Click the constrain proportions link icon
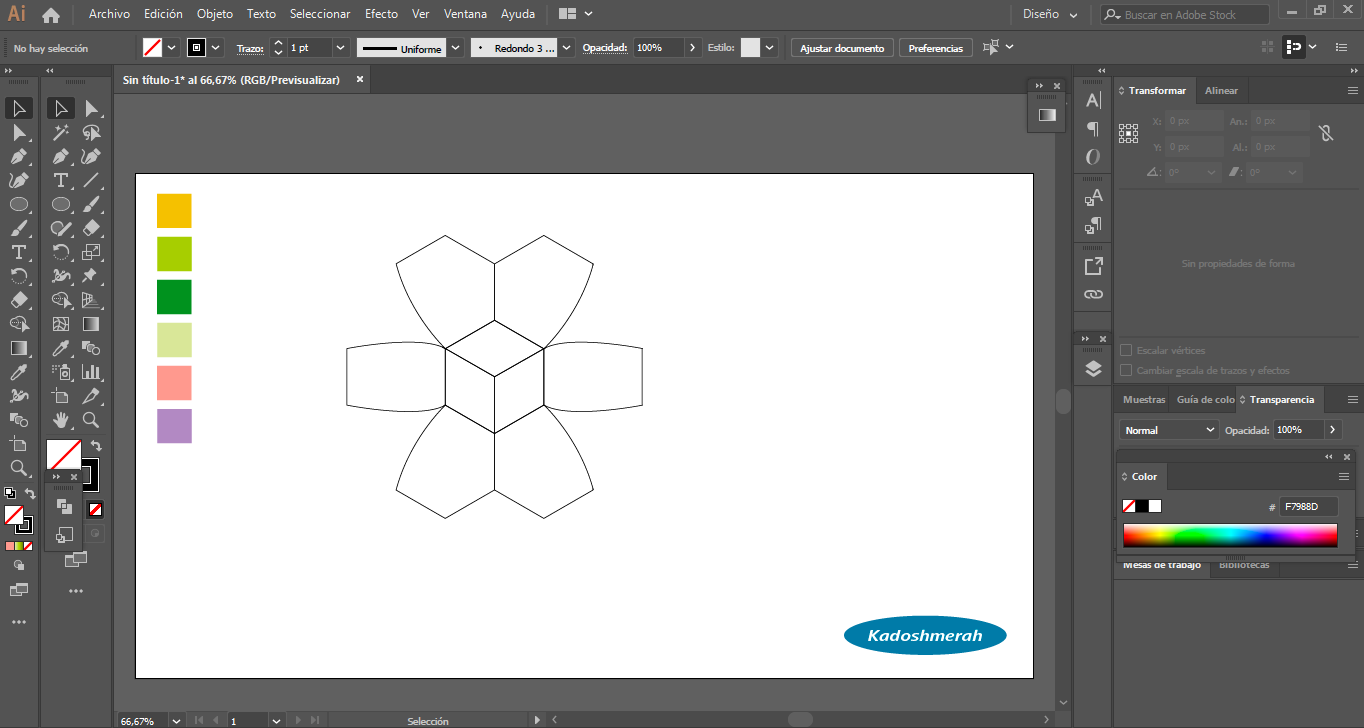 [1326, 133]
